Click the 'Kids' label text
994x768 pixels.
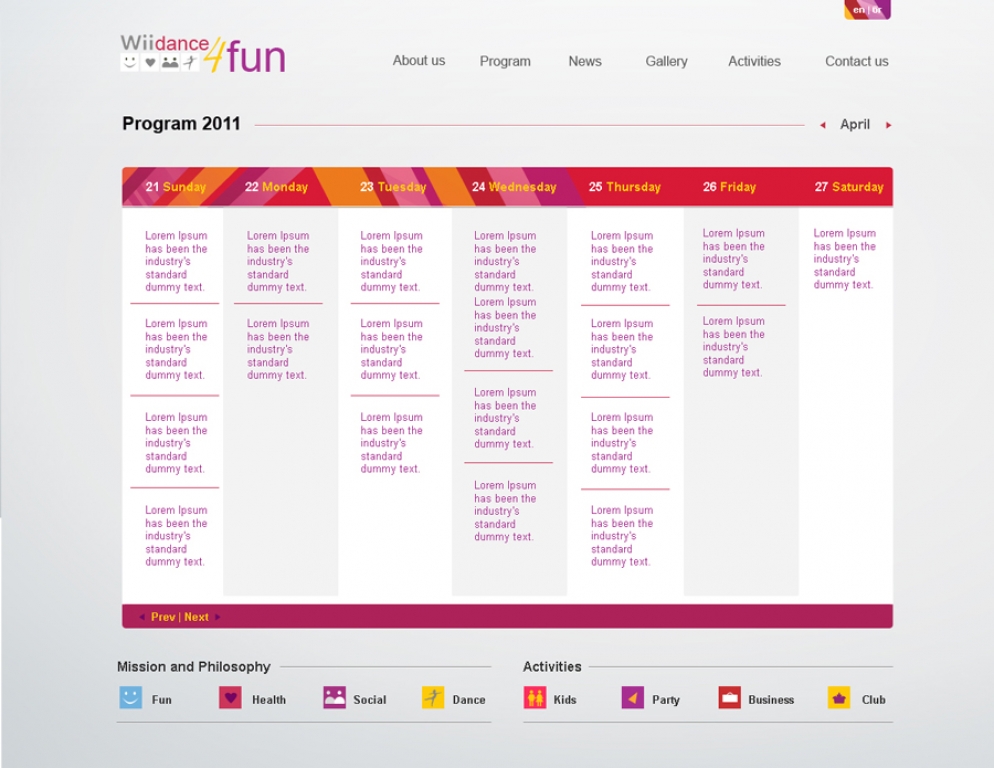[565, 700]
